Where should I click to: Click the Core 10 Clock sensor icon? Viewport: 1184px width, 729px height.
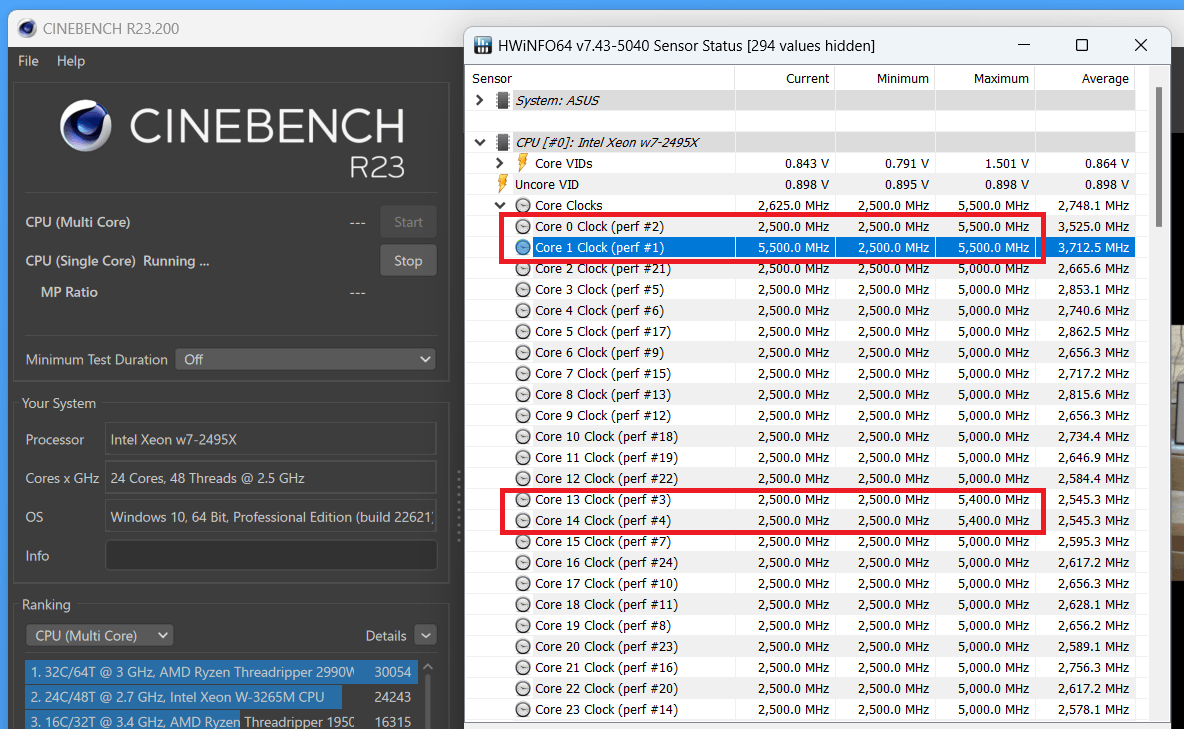pos(523,437)
